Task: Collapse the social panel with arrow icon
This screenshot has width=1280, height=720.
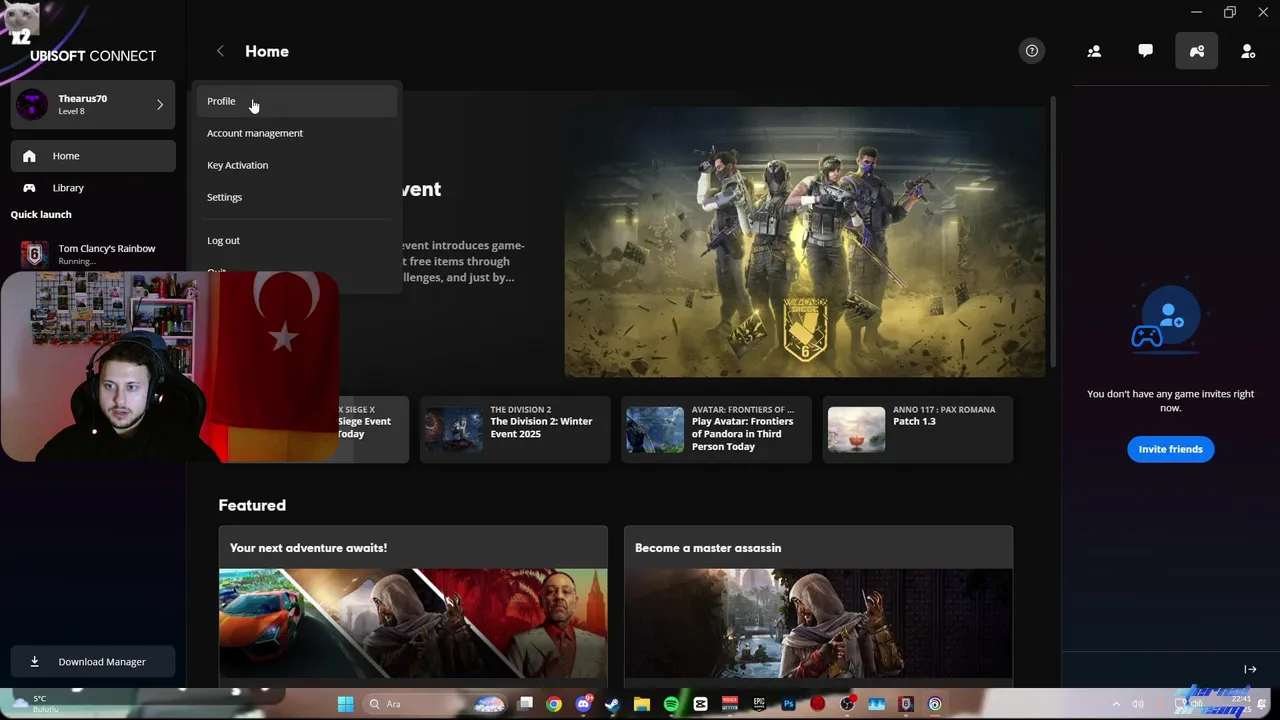Action: coord(1250,669)
